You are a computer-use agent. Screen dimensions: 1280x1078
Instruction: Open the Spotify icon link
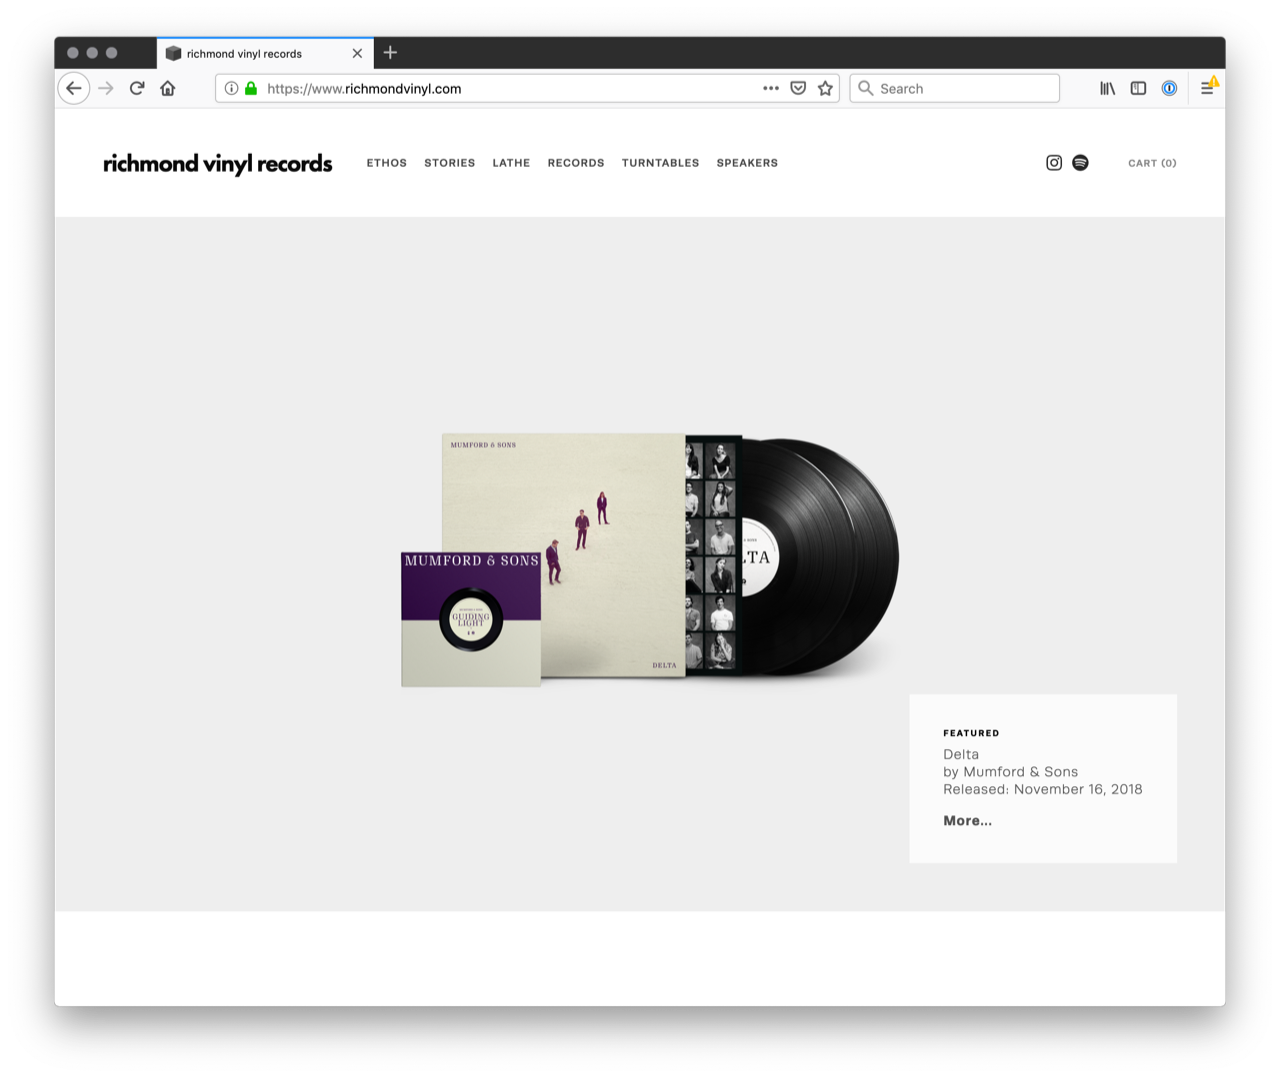(x=1080, y=163)
